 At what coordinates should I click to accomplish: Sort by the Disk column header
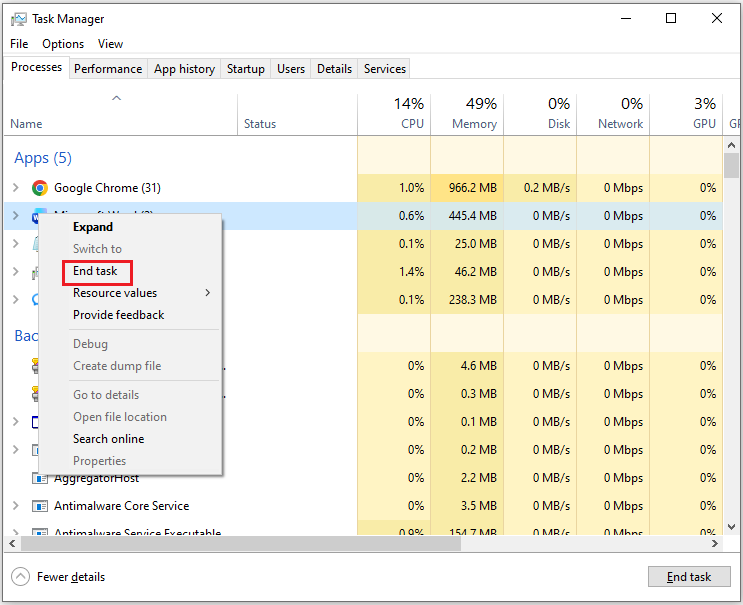540,115
